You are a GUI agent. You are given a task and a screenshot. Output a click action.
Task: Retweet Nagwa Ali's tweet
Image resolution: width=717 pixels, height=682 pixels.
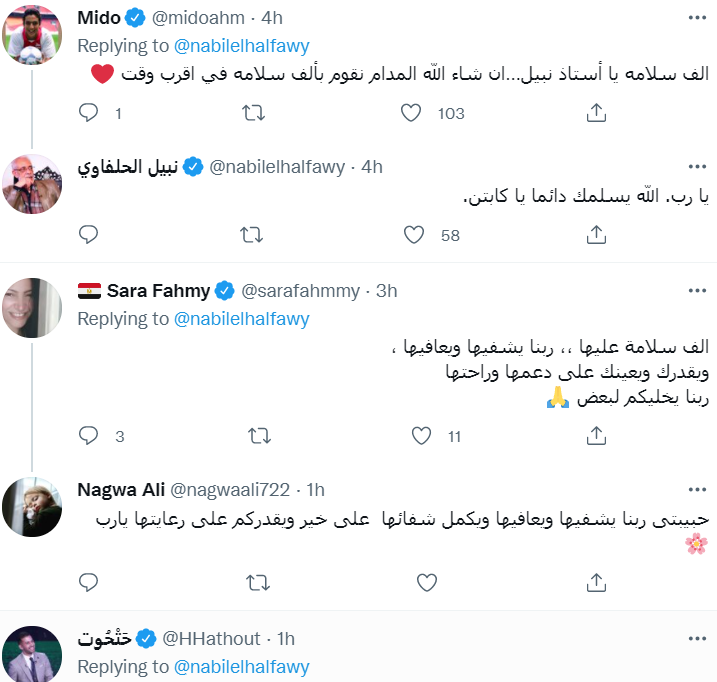pos(258,581)
